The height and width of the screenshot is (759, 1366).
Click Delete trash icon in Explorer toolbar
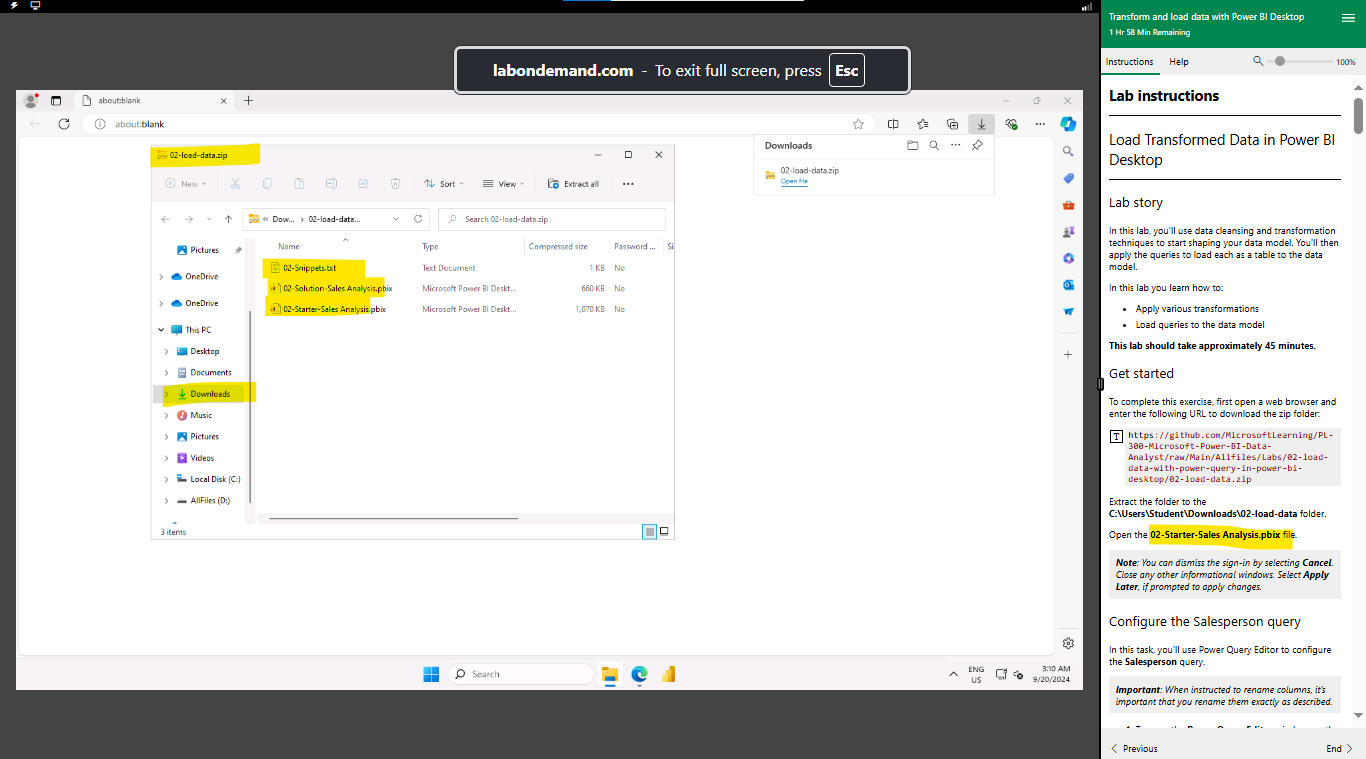click(395, 184)
